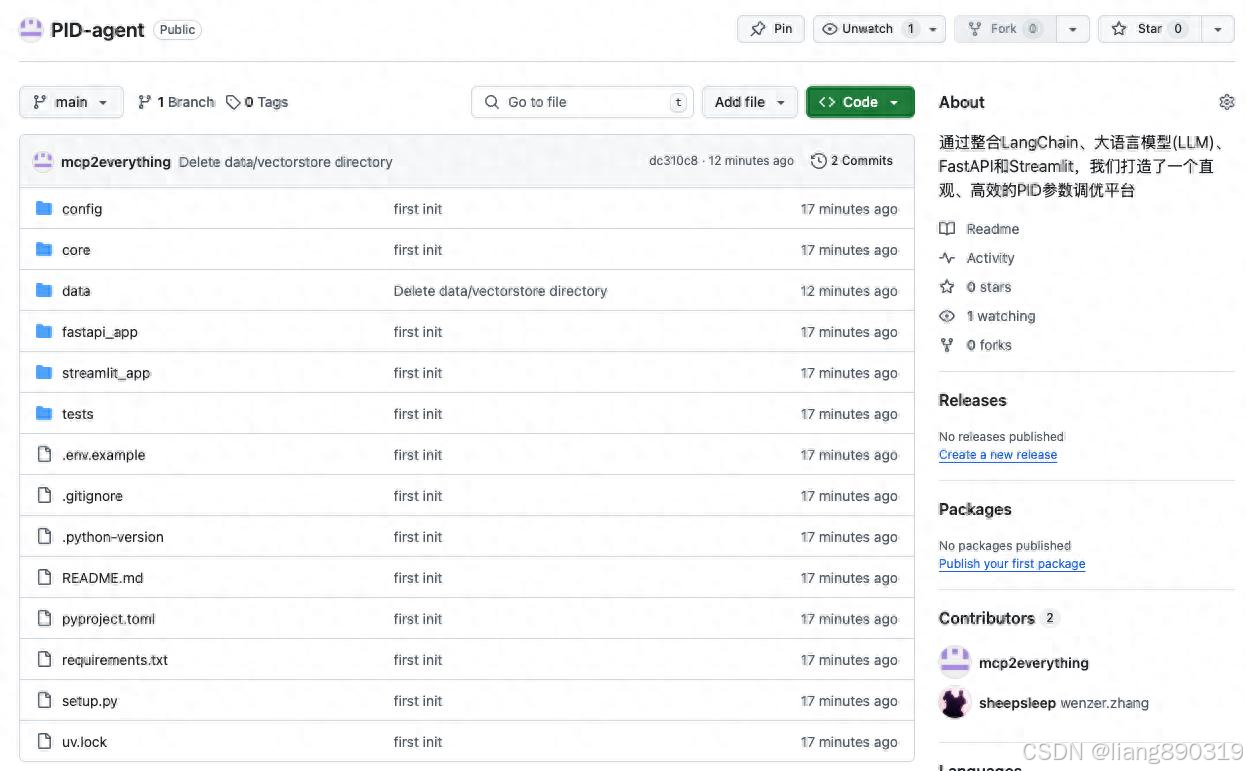Expand the dropdown arrow beside Star
The width and height of the screenshot is (1247, 771).
[1217, 29]
